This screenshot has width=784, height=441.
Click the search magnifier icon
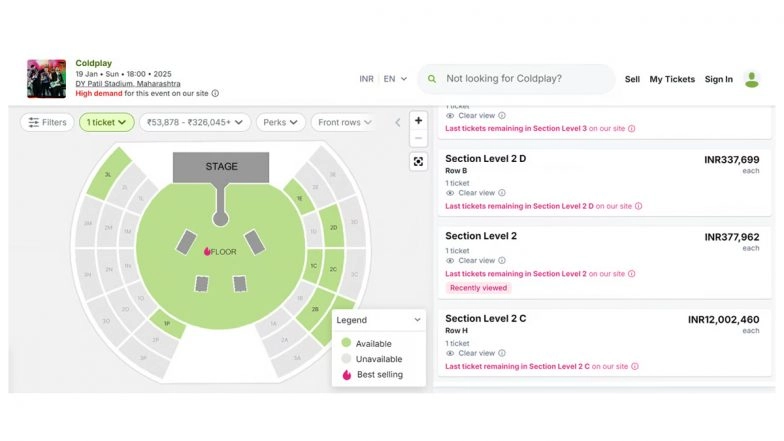tap(431, 79)
